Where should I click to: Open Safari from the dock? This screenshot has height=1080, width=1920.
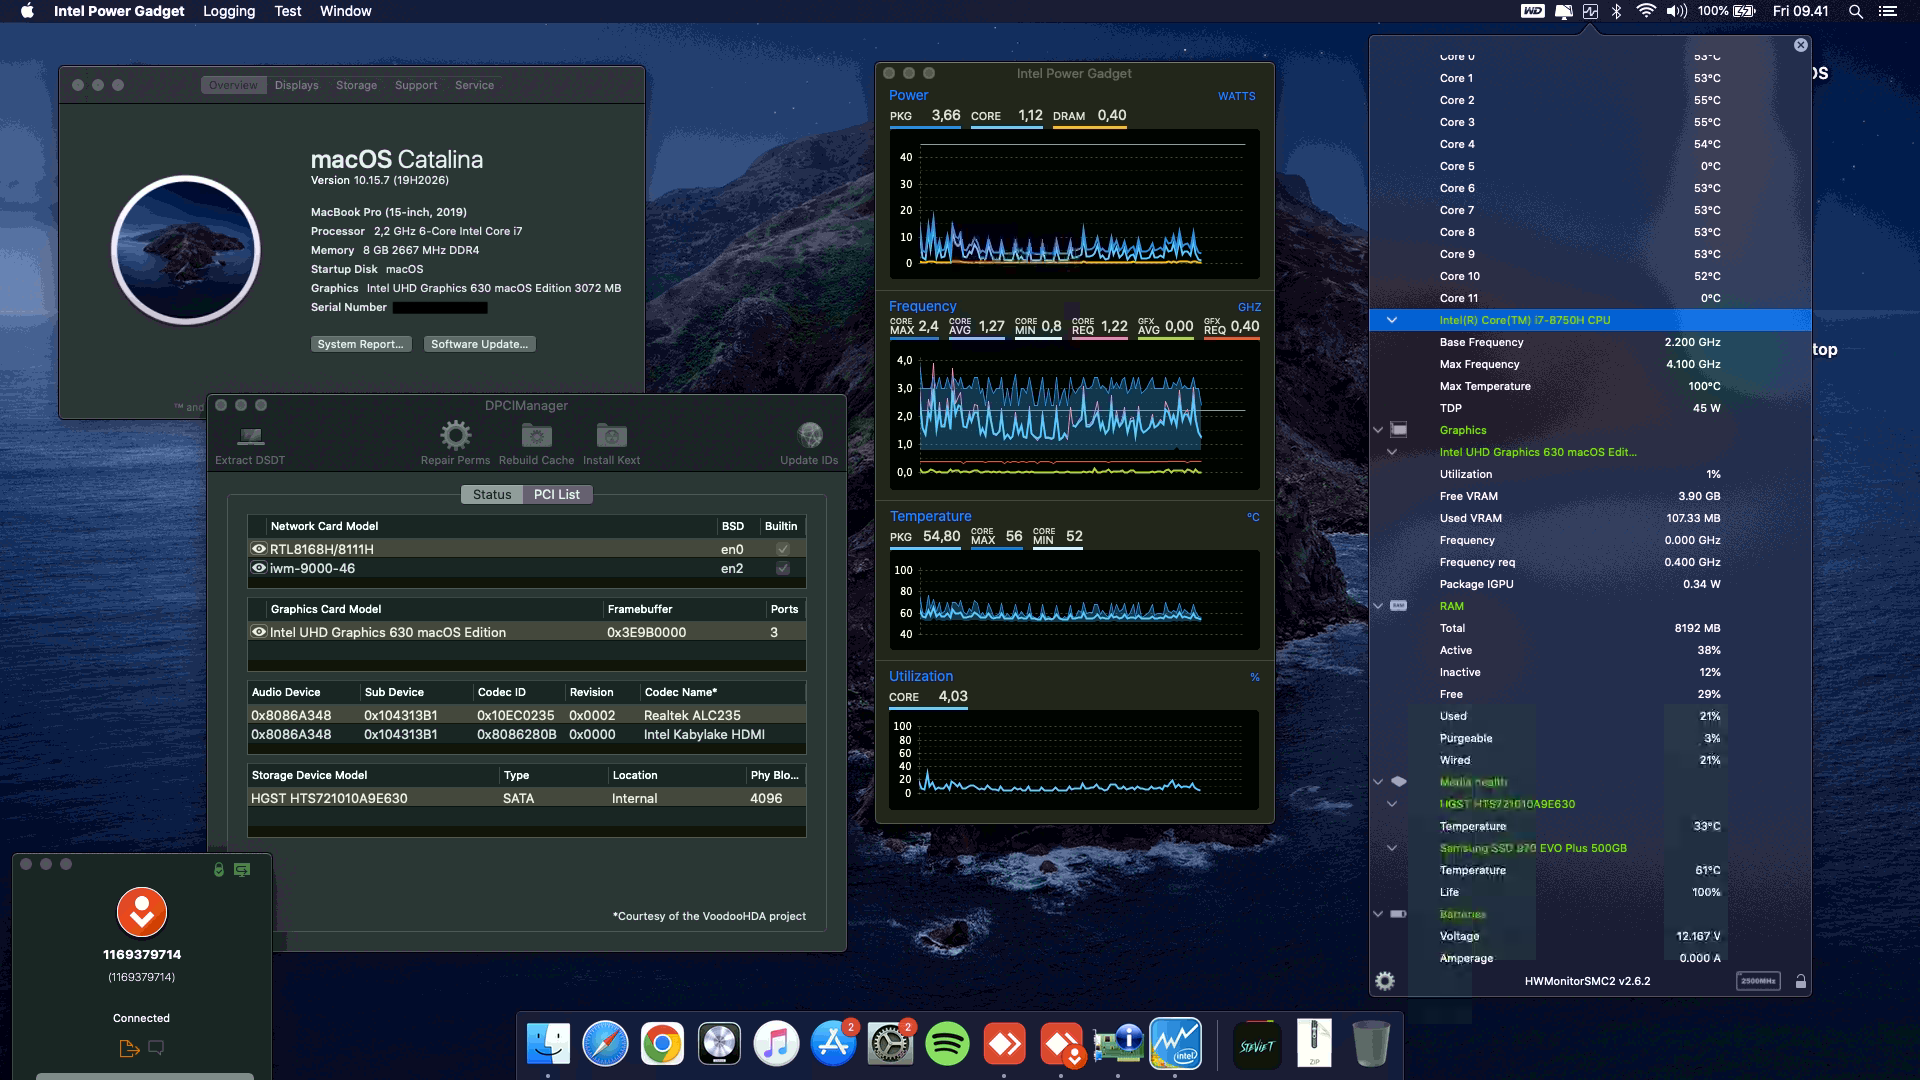tap(605, 1044)
